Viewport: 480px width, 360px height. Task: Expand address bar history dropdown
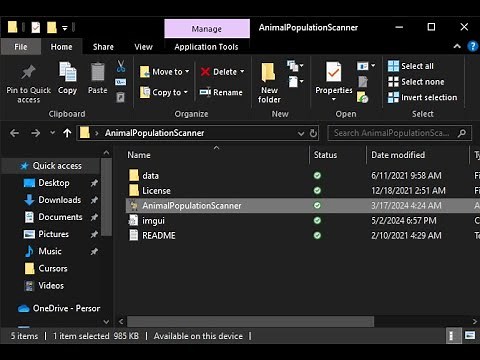[x=301, y=134]
